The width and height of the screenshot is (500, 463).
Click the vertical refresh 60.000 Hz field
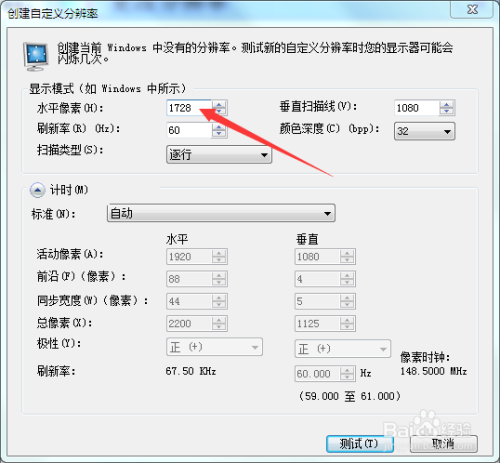coord(318,374)
